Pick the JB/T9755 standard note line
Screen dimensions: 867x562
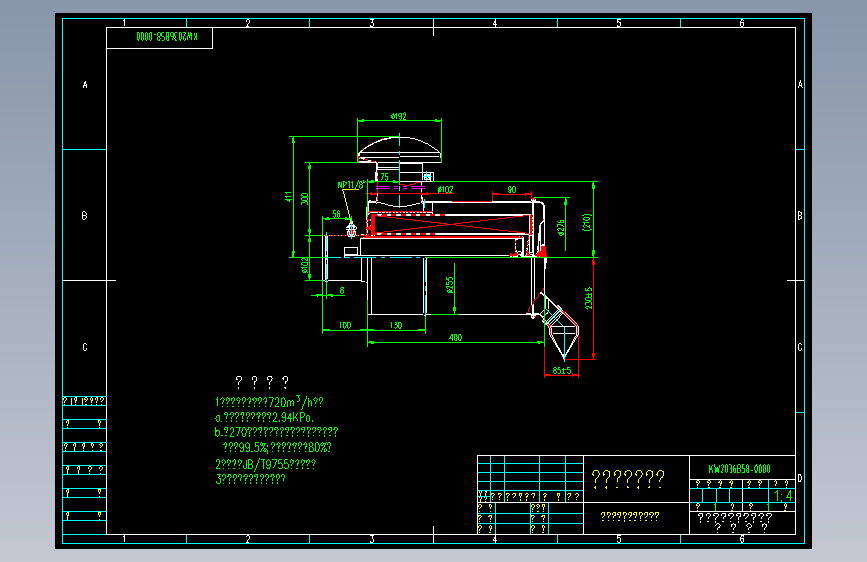(x=265, y=464)
